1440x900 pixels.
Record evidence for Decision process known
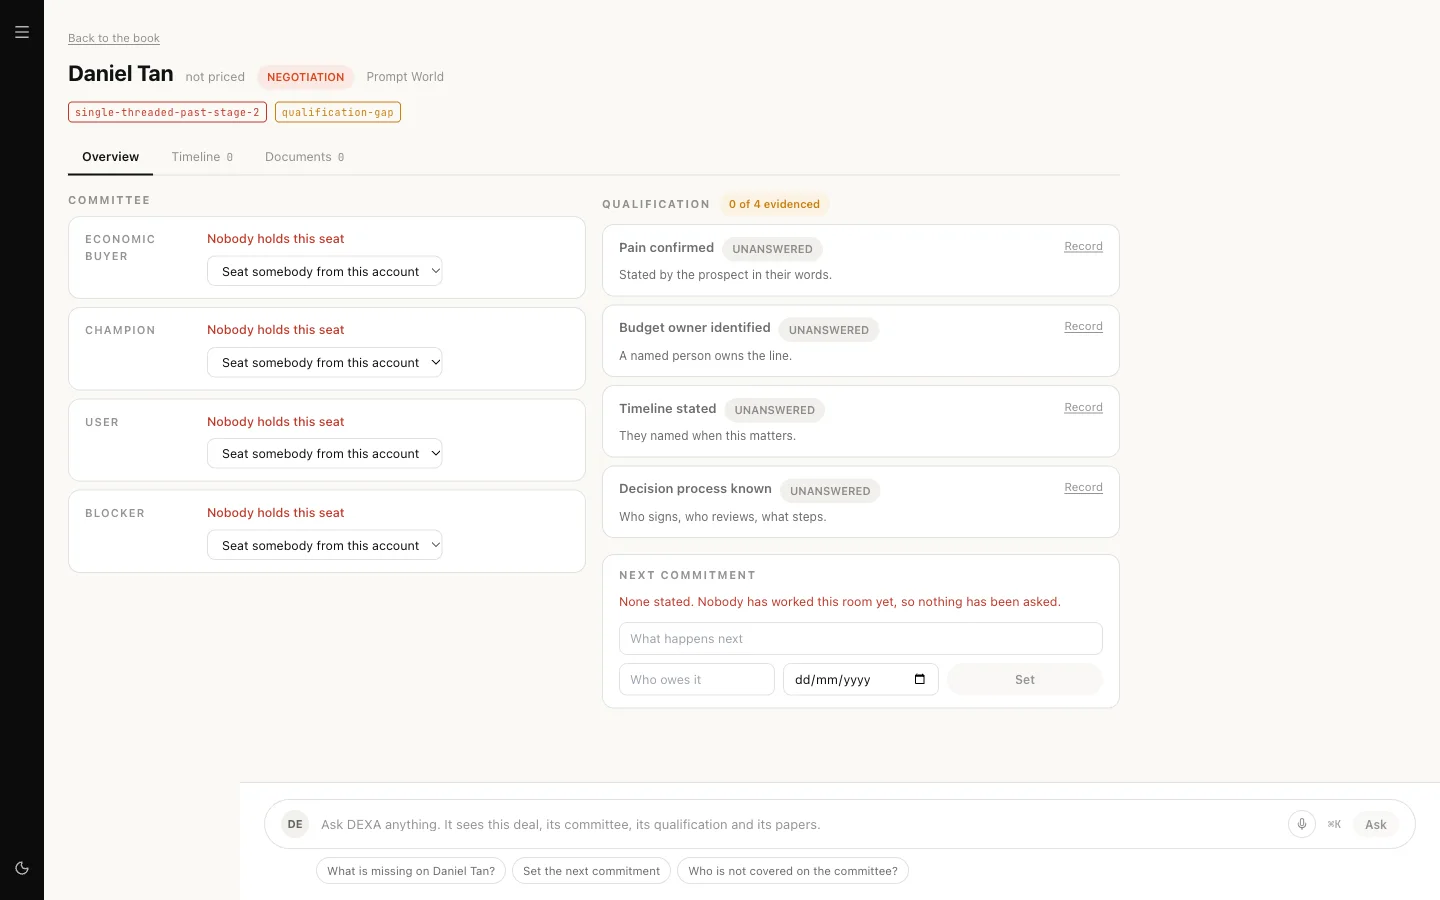[x=1083, y=487]
